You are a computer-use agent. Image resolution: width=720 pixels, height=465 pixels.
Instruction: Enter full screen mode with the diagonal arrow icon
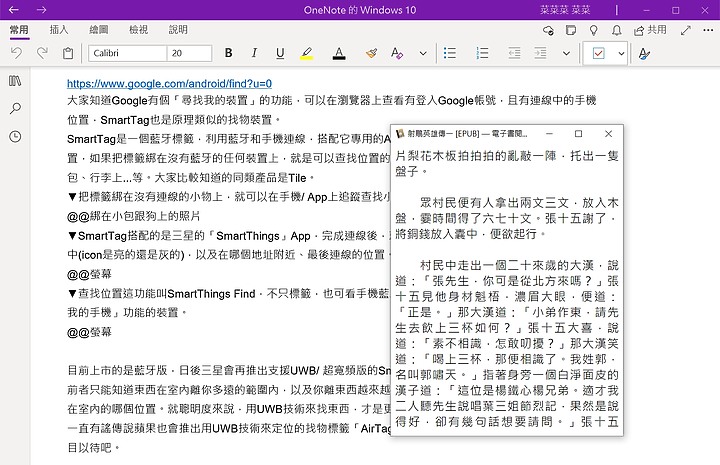point(686,30)
